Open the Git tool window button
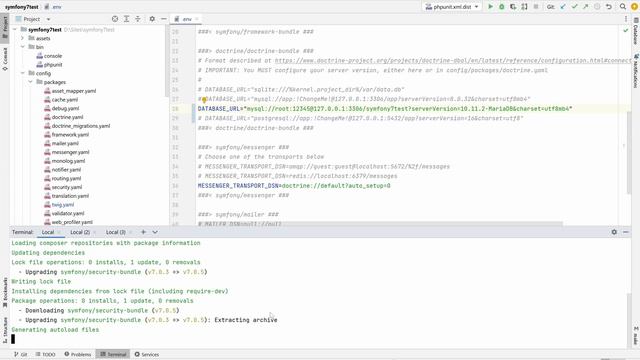The width and height of the screenshot is (640, 360). (20, 354)
